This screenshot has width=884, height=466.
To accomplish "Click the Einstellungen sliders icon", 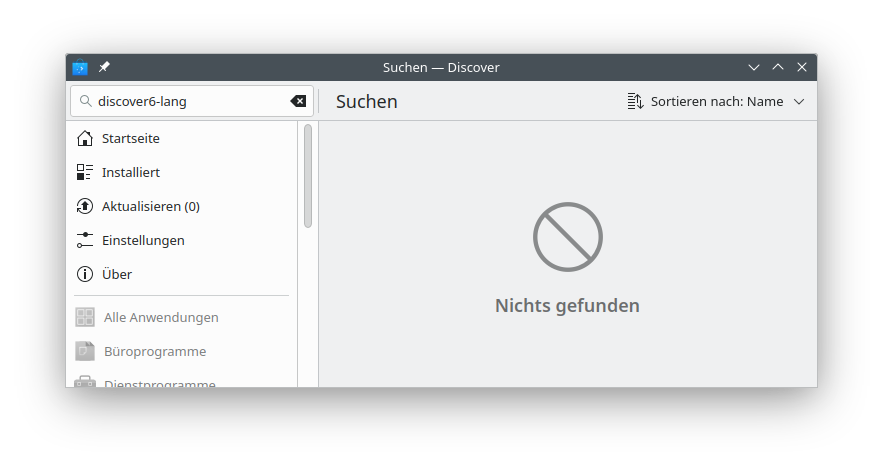I will [x=85, y=240].
